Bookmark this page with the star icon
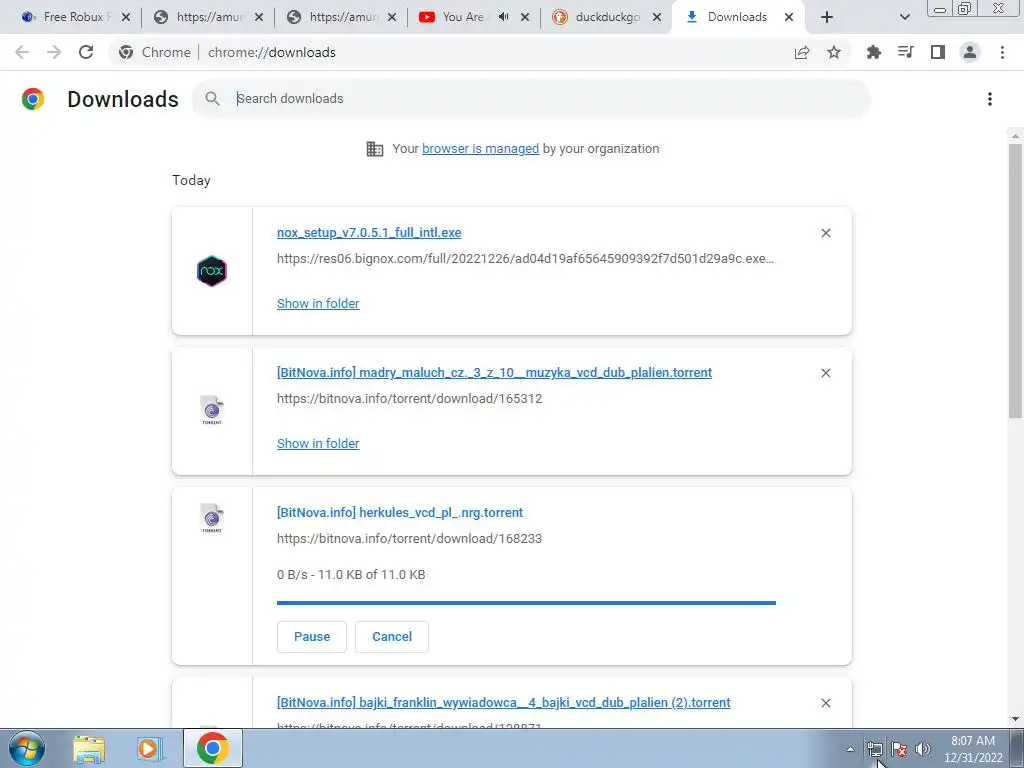1024x768 pixels. click(834, 52)
